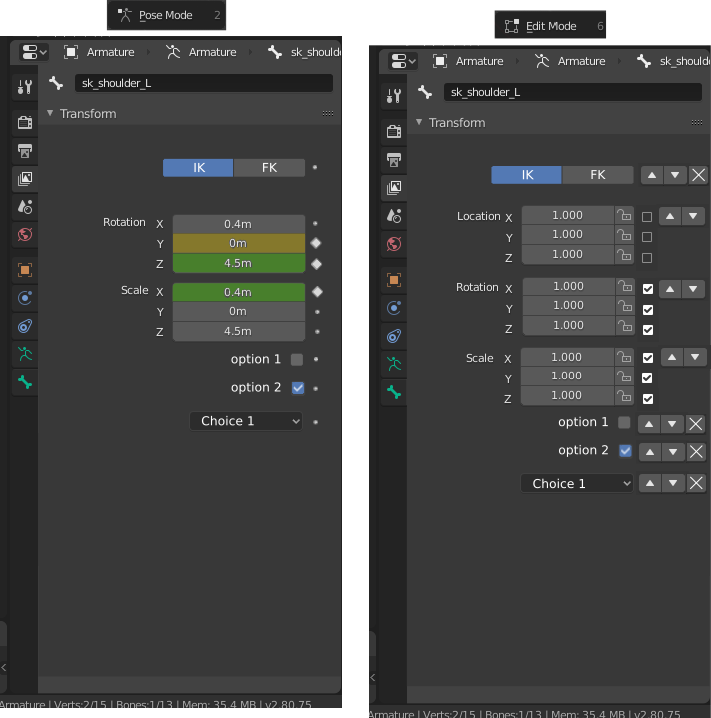Open the Bone properties tab in right panel
711x718 pixels.
394,392
